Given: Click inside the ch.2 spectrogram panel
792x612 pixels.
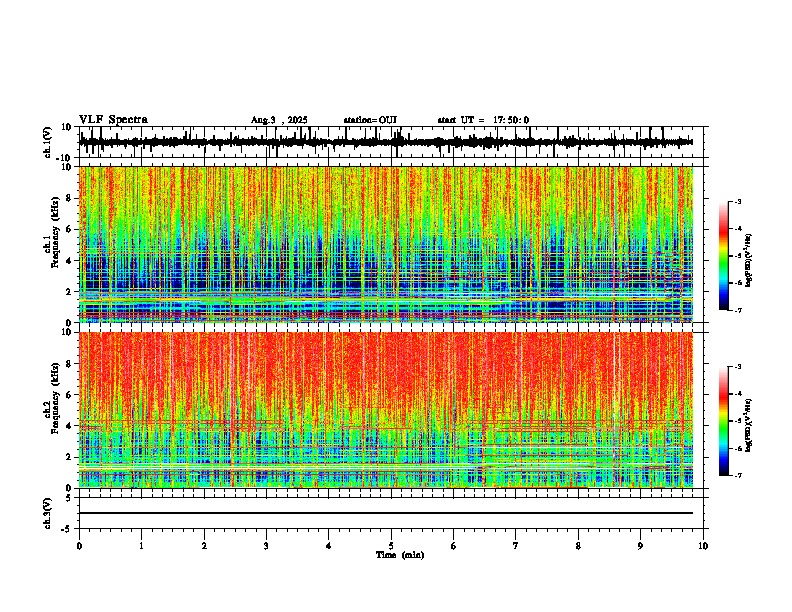Looking at the screenshot, I should [x=386, y=410].
